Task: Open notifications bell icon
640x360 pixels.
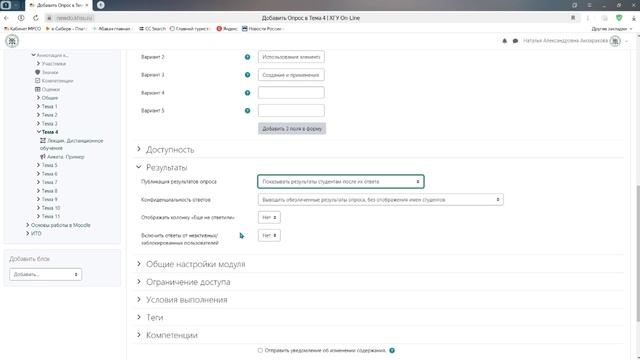Action: (504, 41)
